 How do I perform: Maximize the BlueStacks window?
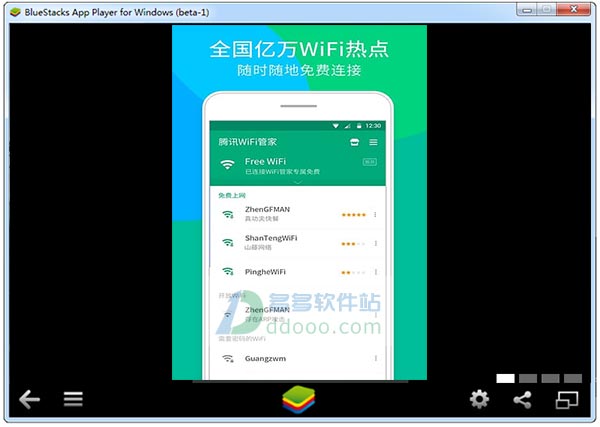(x=547, y=10)
